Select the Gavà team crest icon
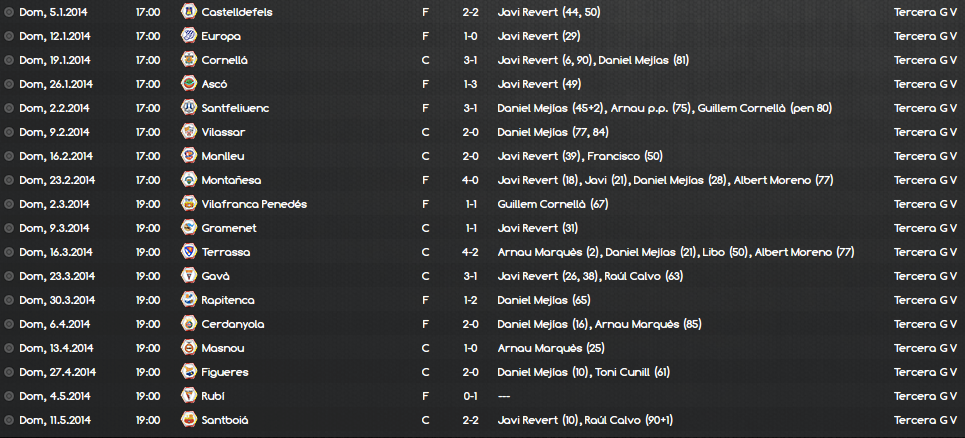This screenshot has height=438, width=965. click(189, 276)
